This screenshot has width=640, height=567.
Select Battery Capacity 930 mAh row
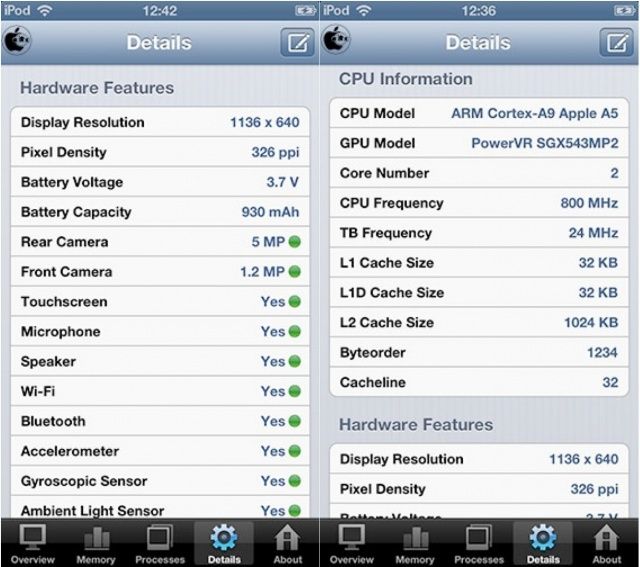click(x=160, y=212)
